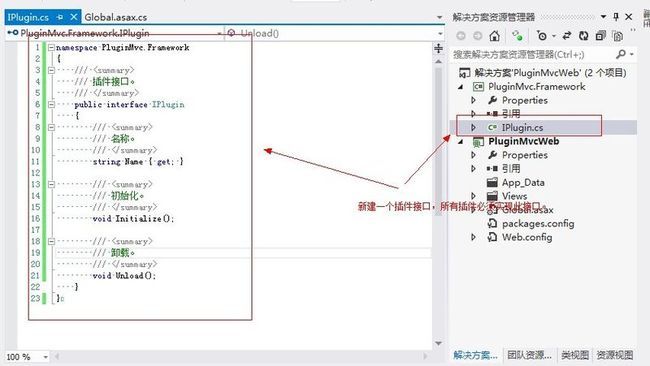Screen dimensions: 650x366
Task: Toggle the Show All Files icon
Action: 618,36
